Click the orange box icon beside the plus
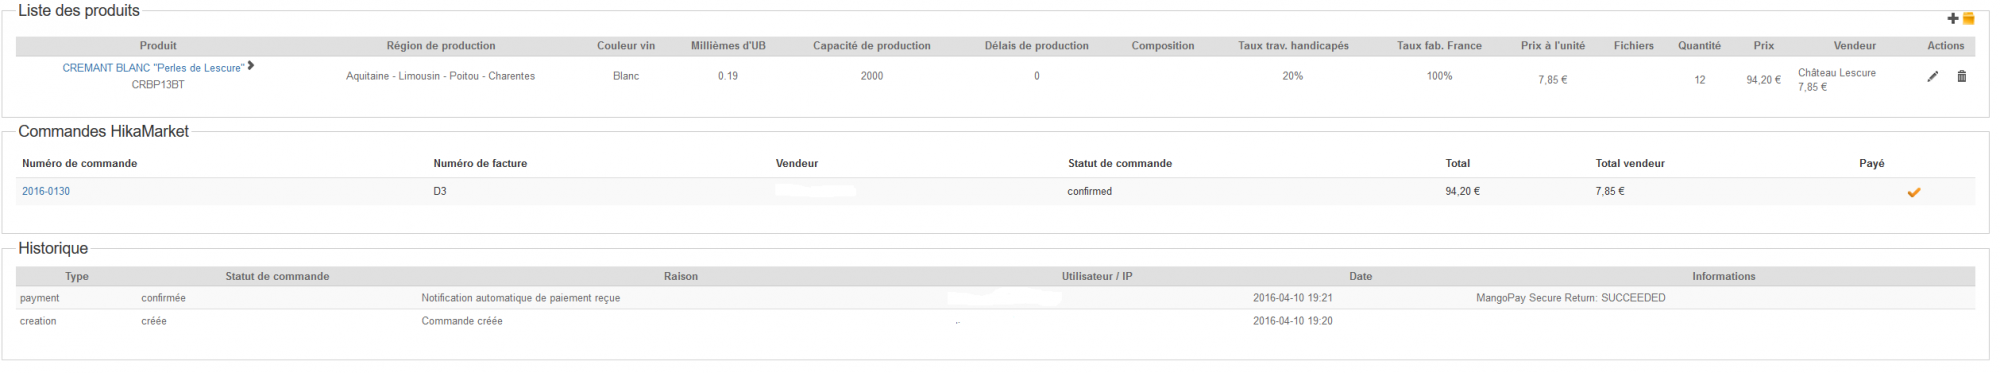Screen dimensions: 2000x373 [x=1968, y=18]
